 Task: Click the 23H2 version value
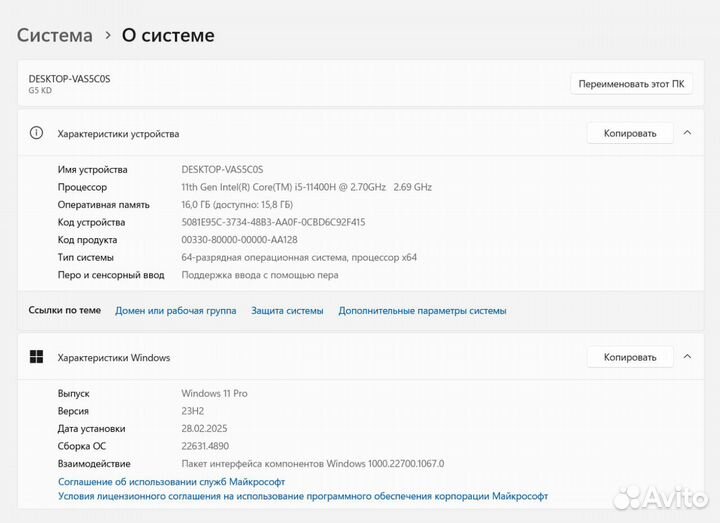(x=192, y=411)
